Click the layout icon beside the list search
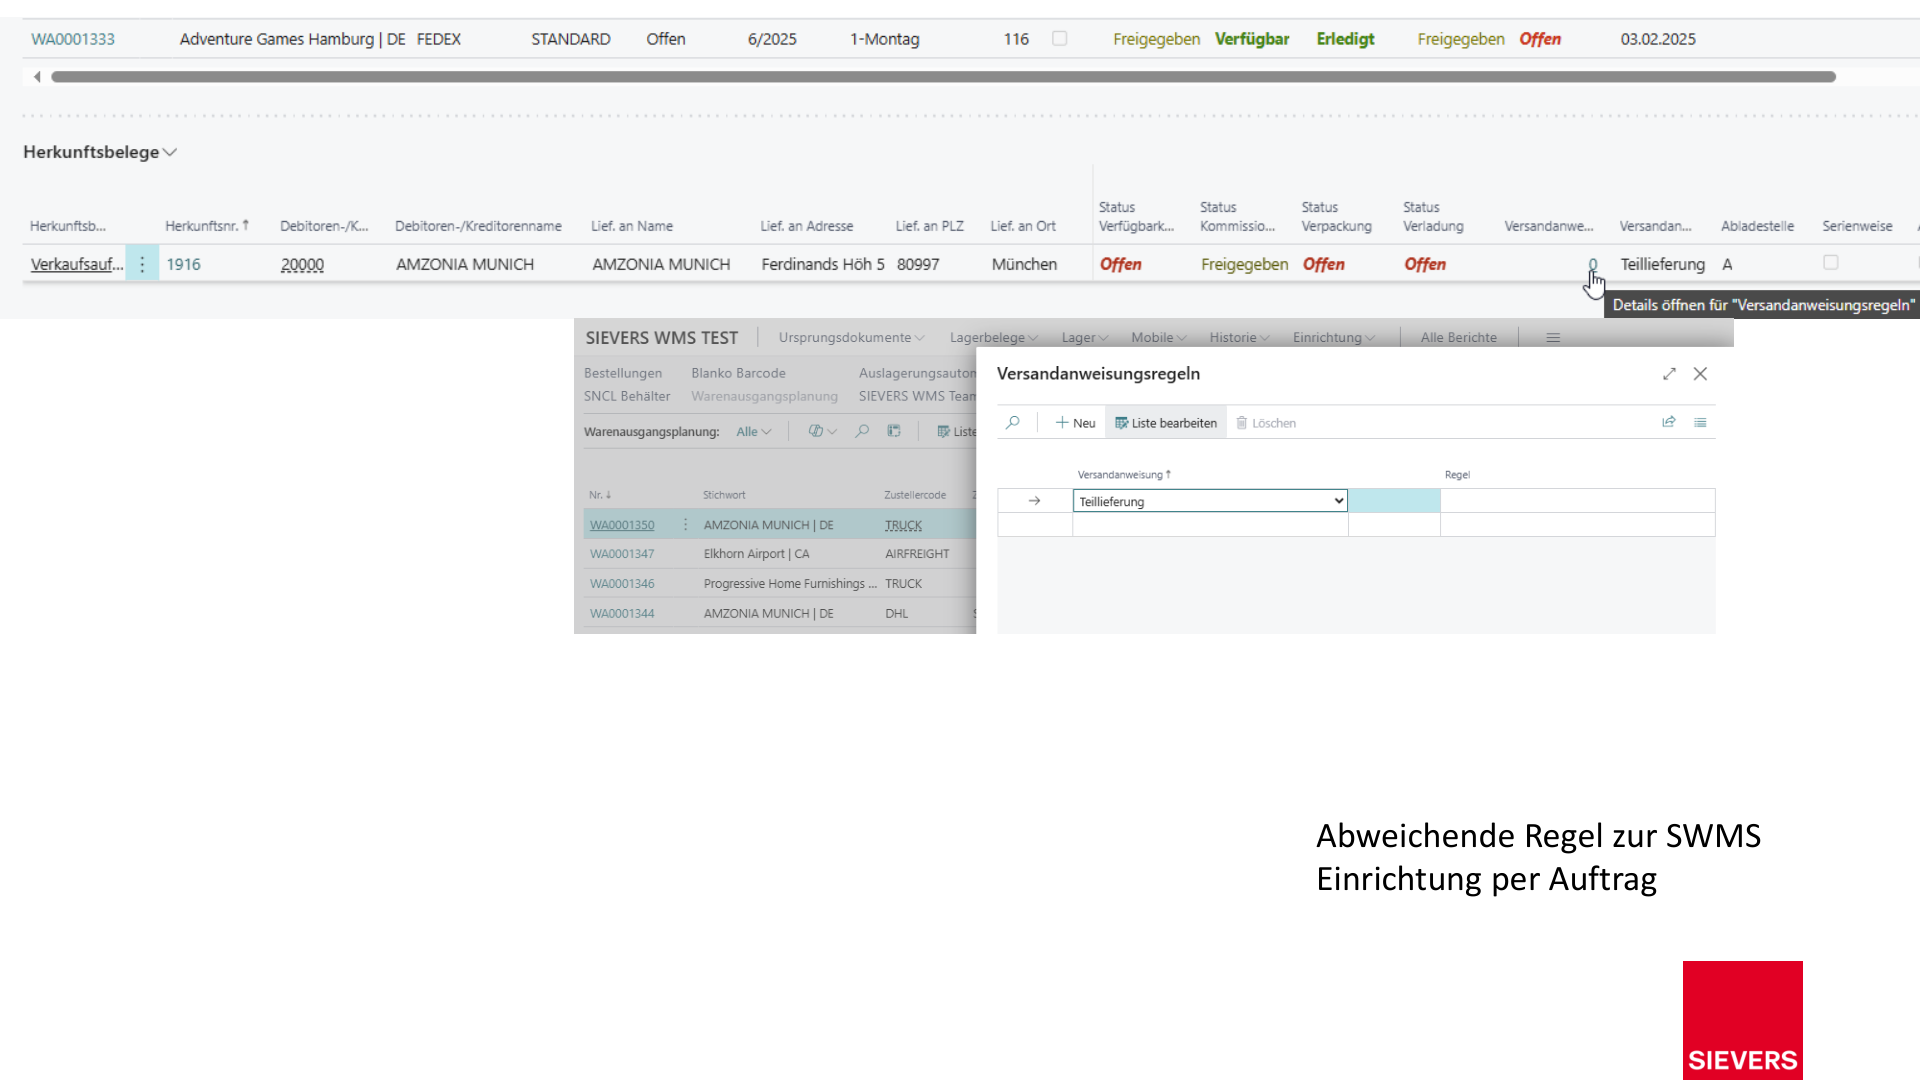1920x1080 pixels. pos(894,431)
